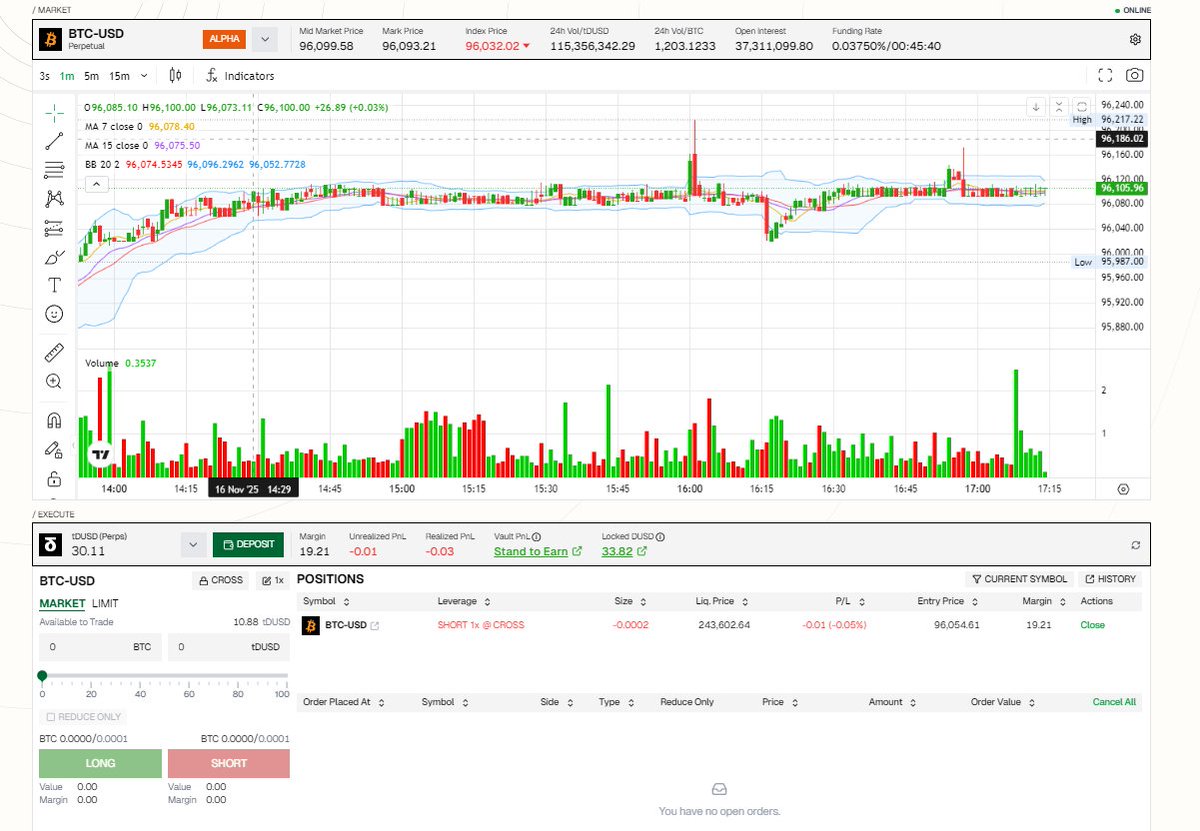Click the down-arrow pane button on chart
Viewport: 1200px width, 831px height.
point(1037,106)
